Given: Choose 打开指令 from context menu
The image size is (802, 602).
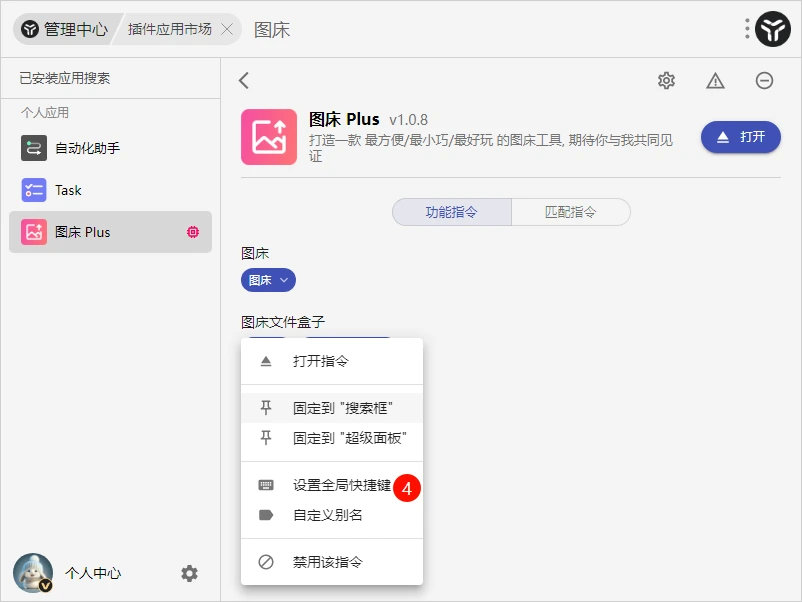Looking at the screenshot, I should point(332,361).
